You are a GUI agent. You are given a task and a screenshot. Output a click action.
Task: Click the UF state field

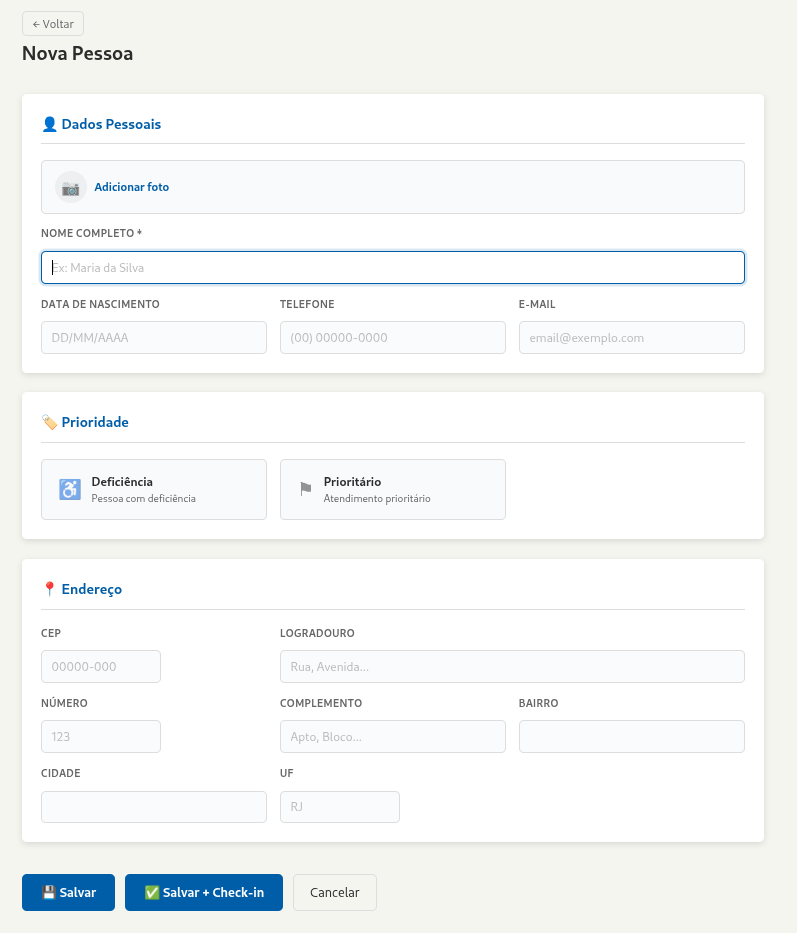[340, 807]
